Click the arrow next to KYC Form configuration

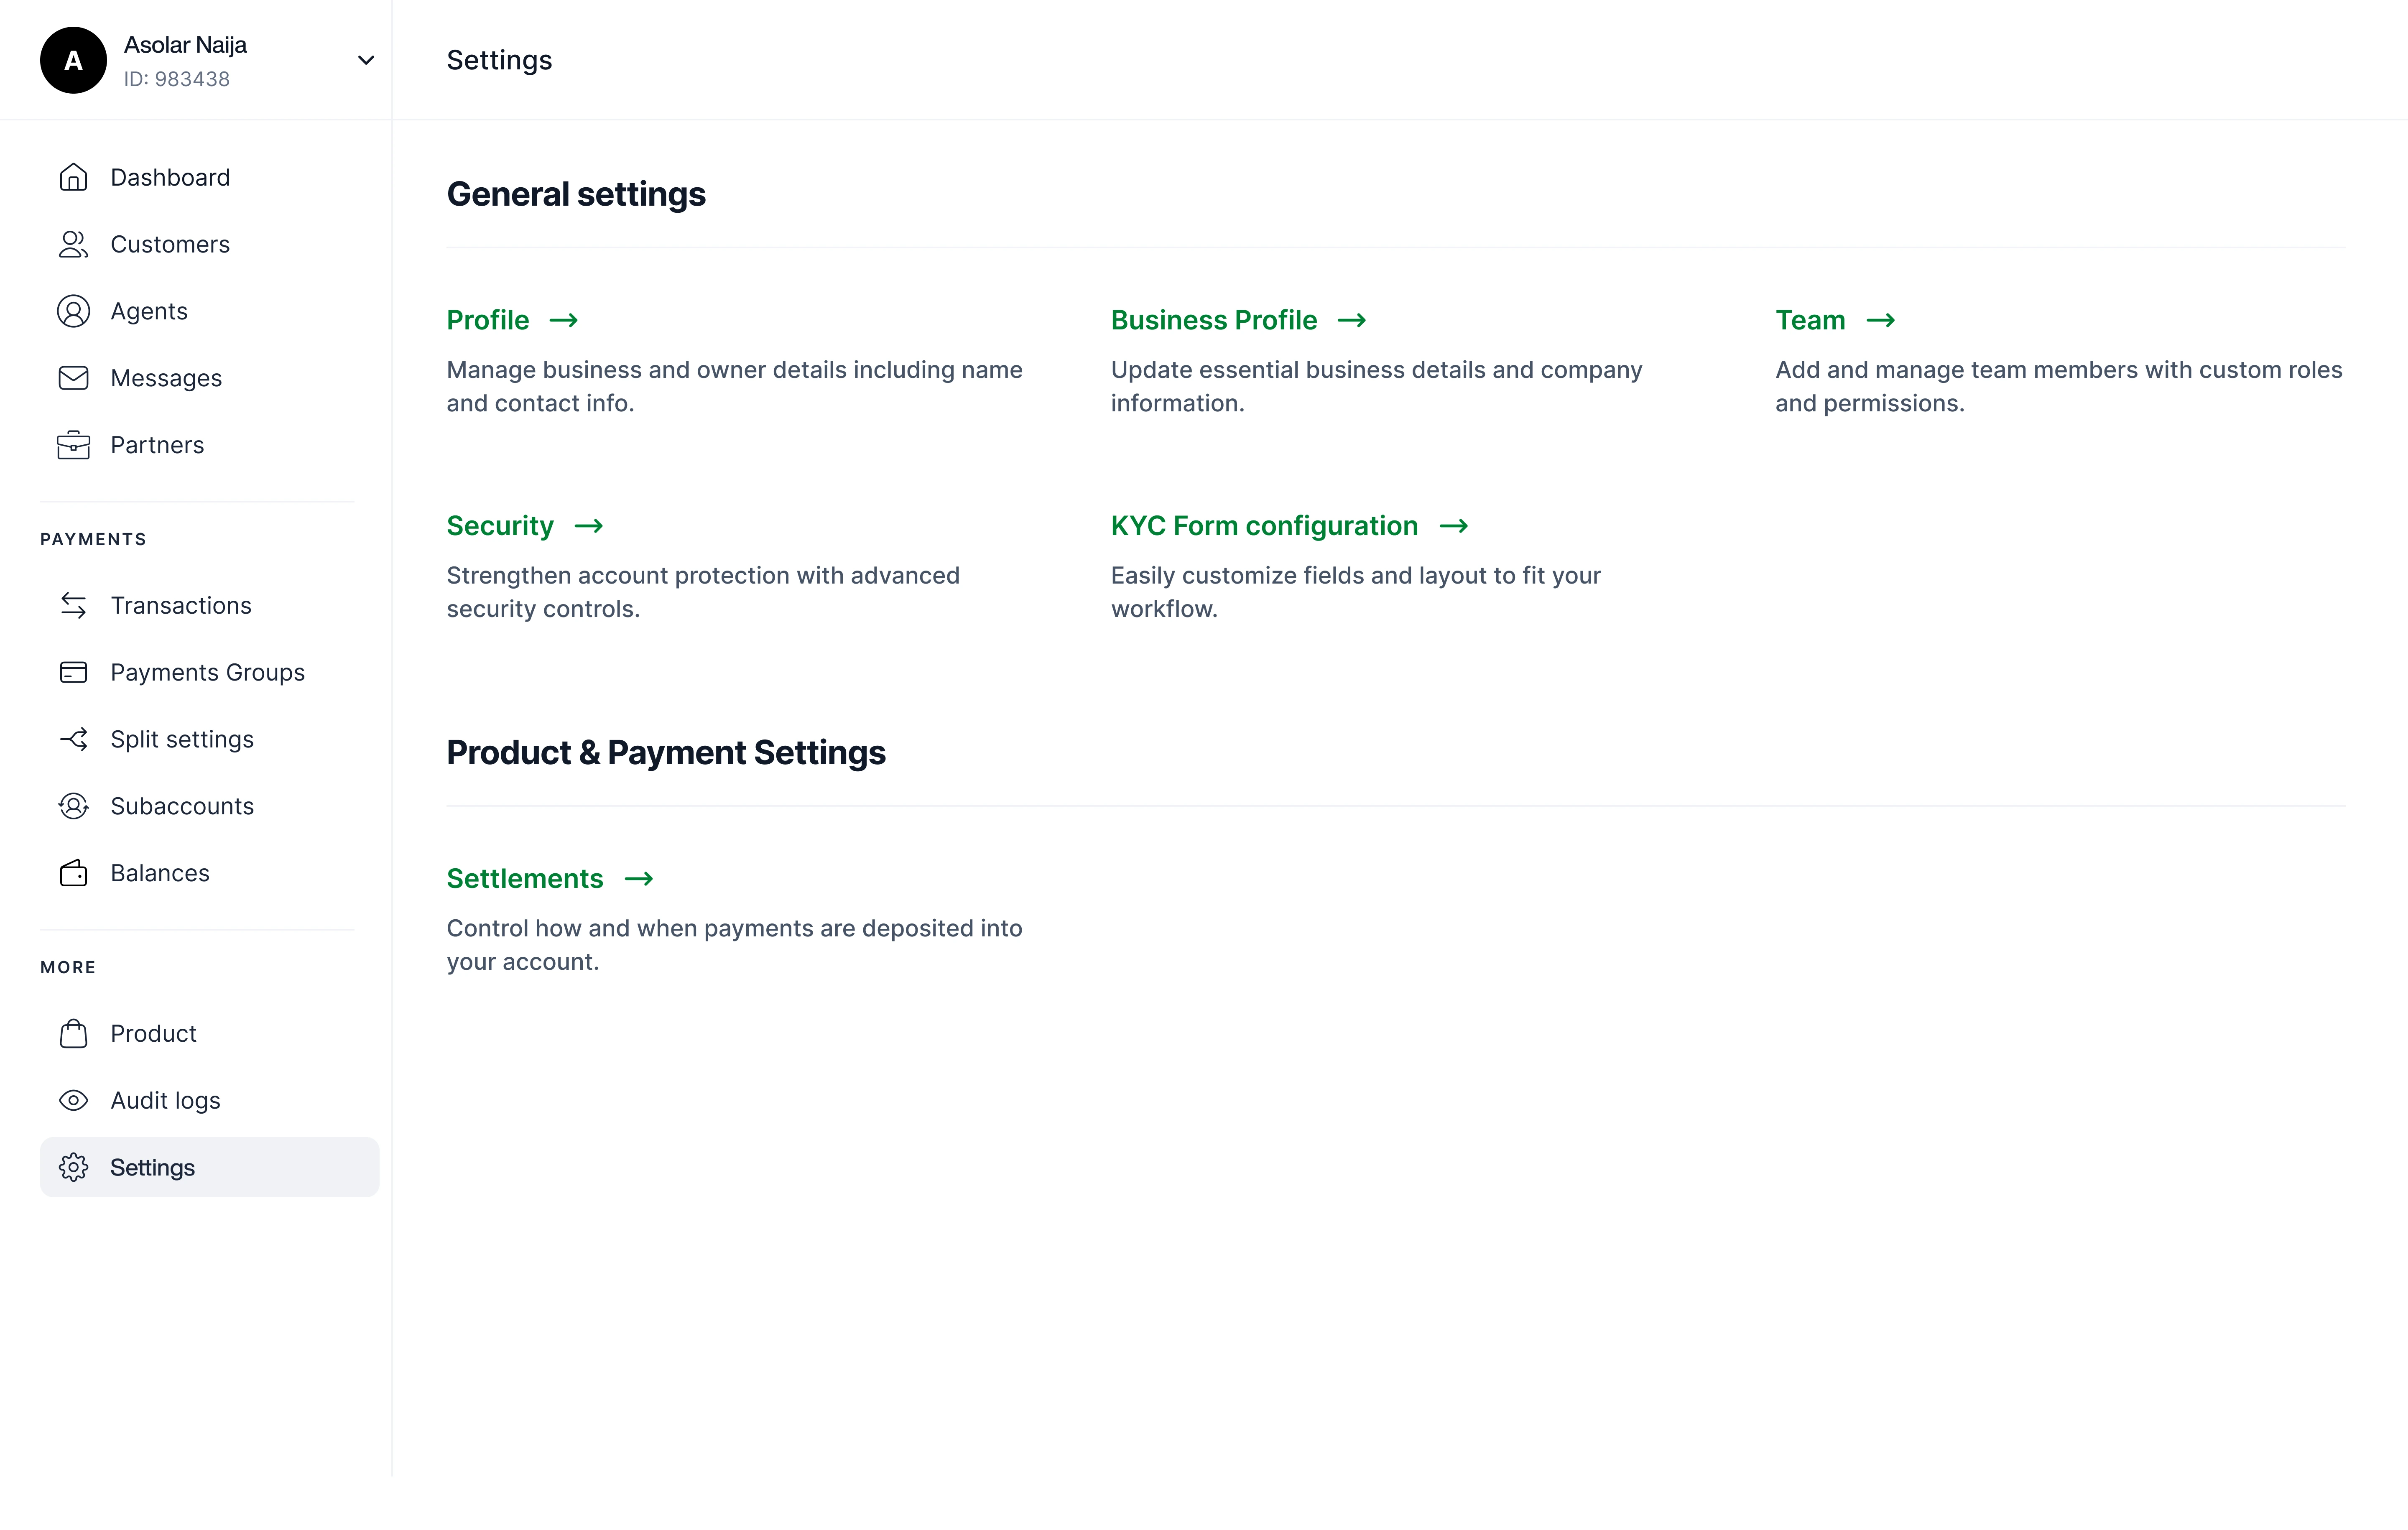click(1453, 526)
